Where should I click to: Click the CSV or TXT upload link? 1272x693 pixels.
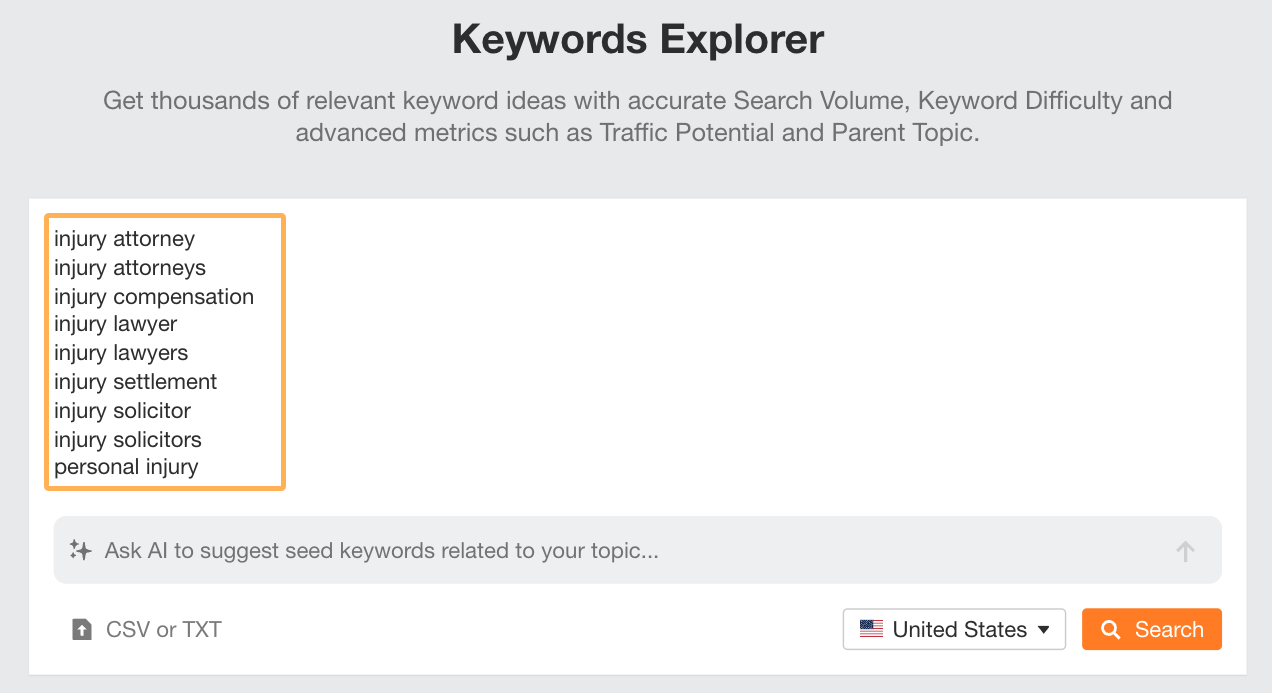[163, 630]
